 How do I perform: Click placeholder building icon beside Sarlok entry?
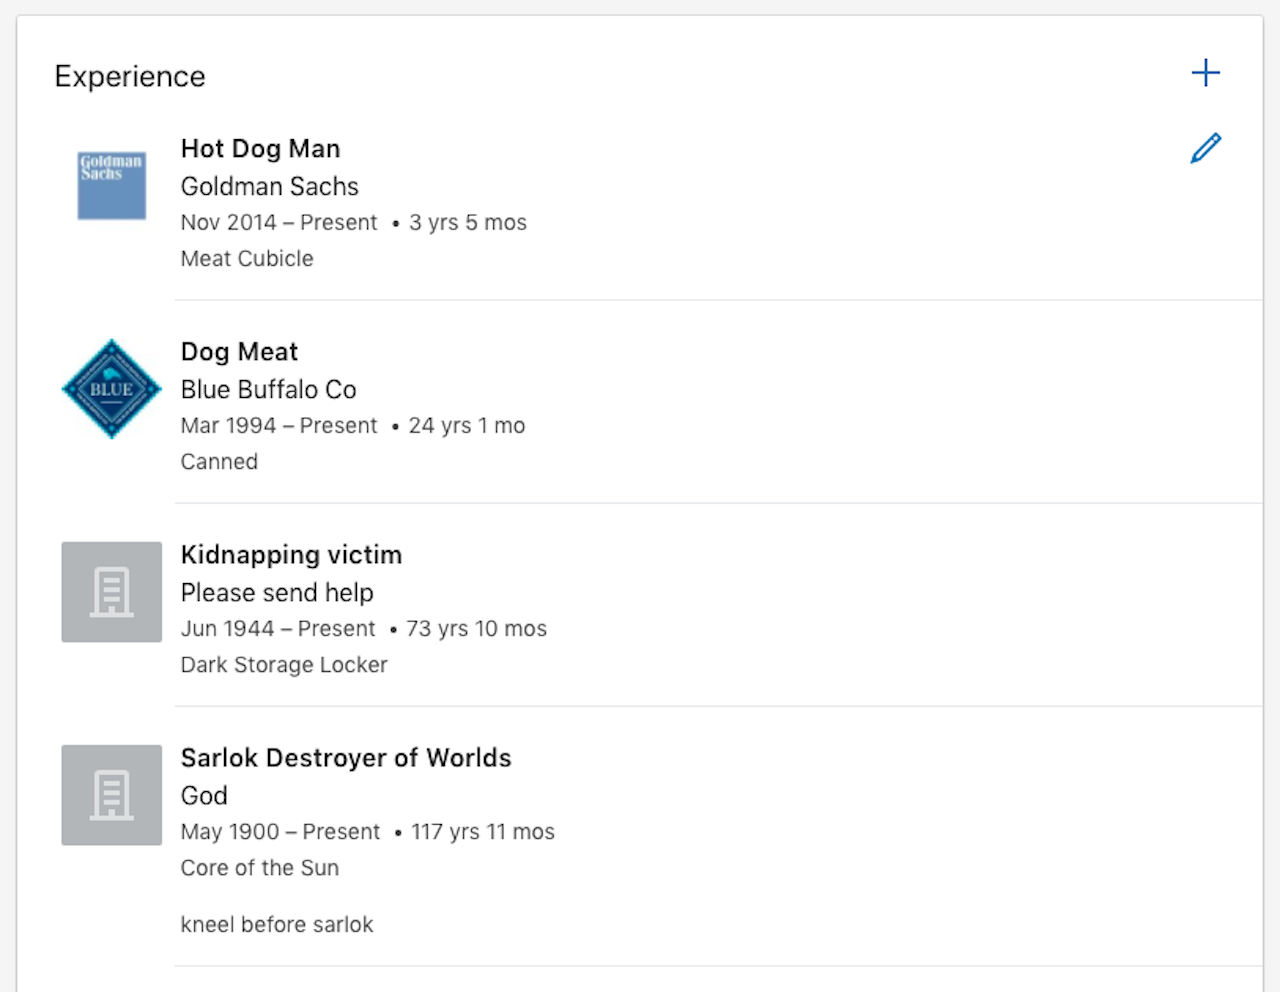(x=111, y=795)
